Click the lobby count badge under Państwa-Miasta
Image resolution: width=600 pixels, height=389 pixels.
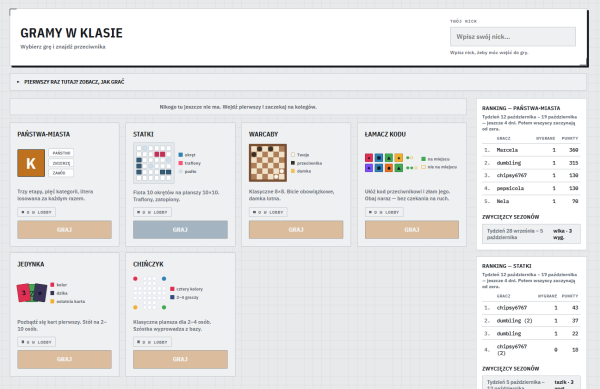(36, 212)
